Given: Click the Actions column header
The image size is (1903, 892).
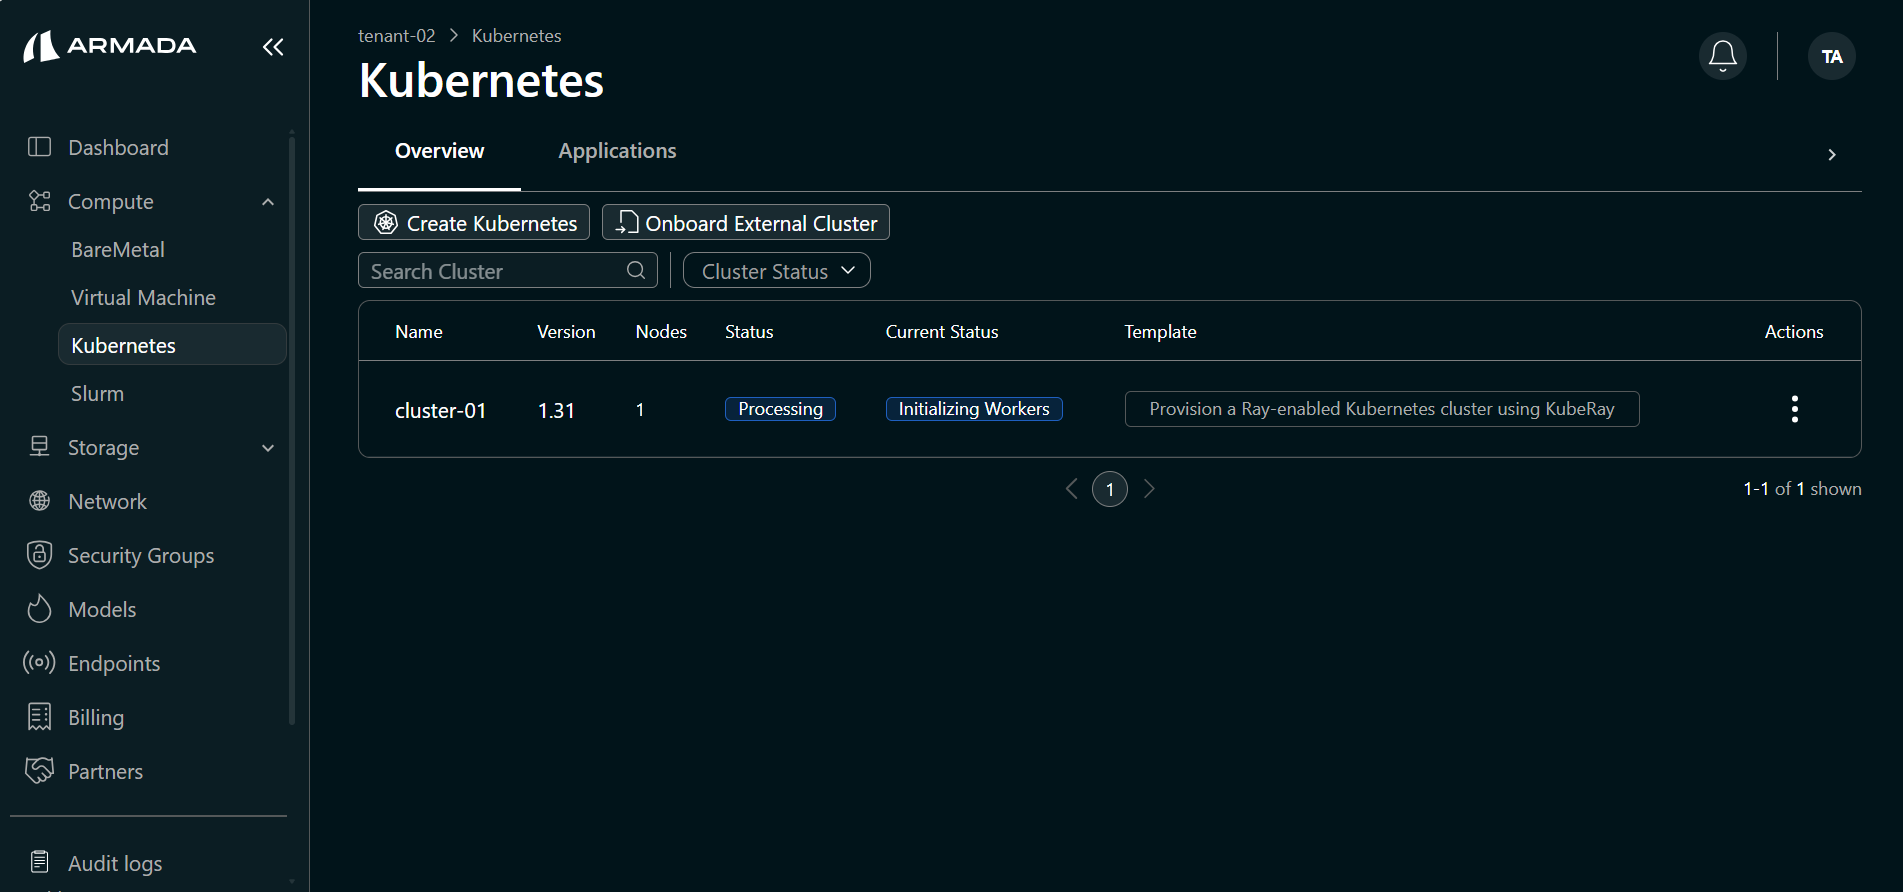Looking at the screenshot, I should point(1794,332).
